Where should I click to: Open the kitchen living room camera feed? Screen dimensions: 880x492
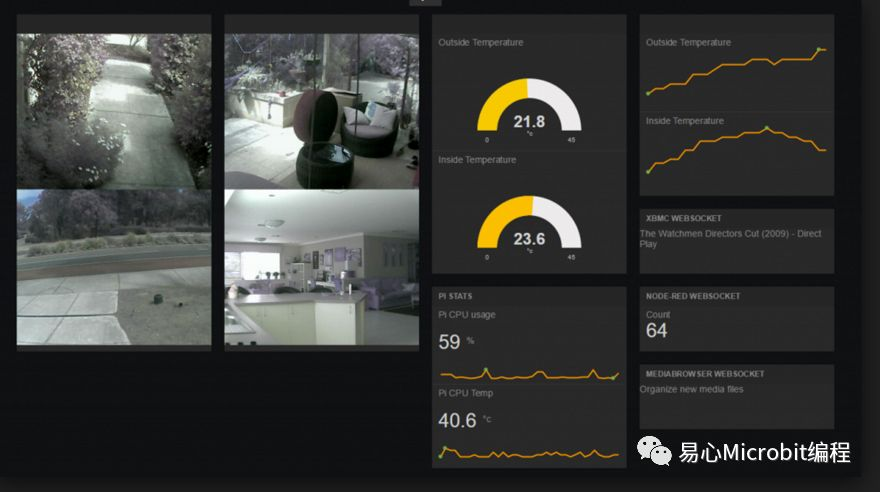[x=322, y=267]
